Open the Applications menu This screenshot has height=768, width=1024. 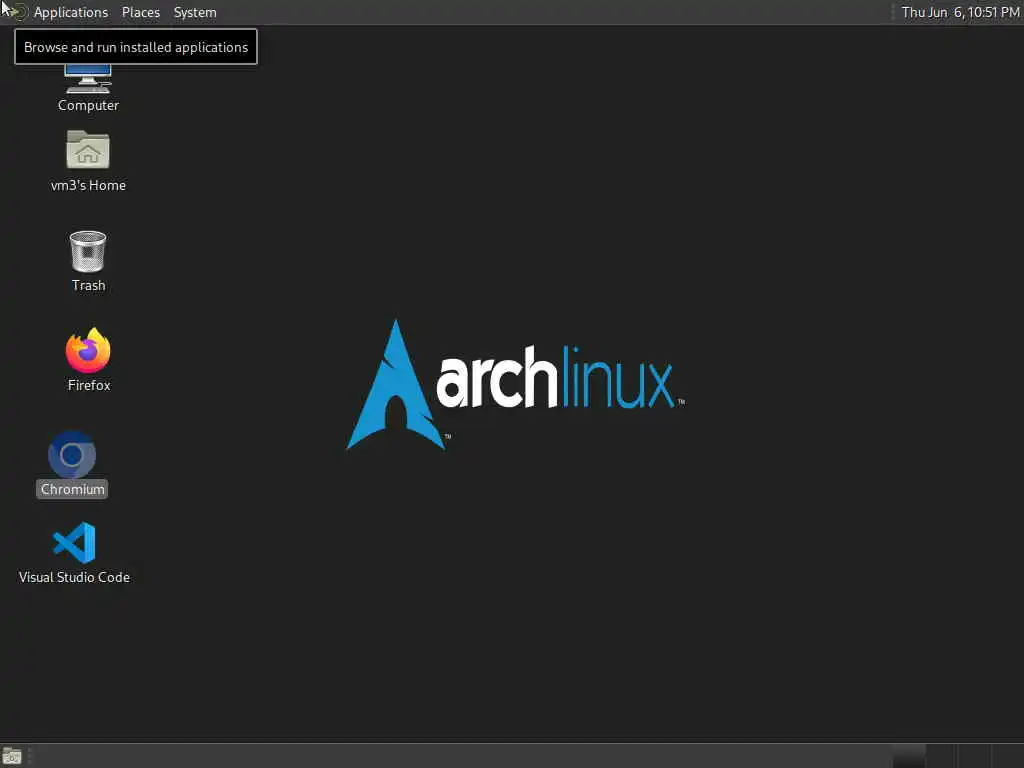pyautogui.click(x=71, y=12)
